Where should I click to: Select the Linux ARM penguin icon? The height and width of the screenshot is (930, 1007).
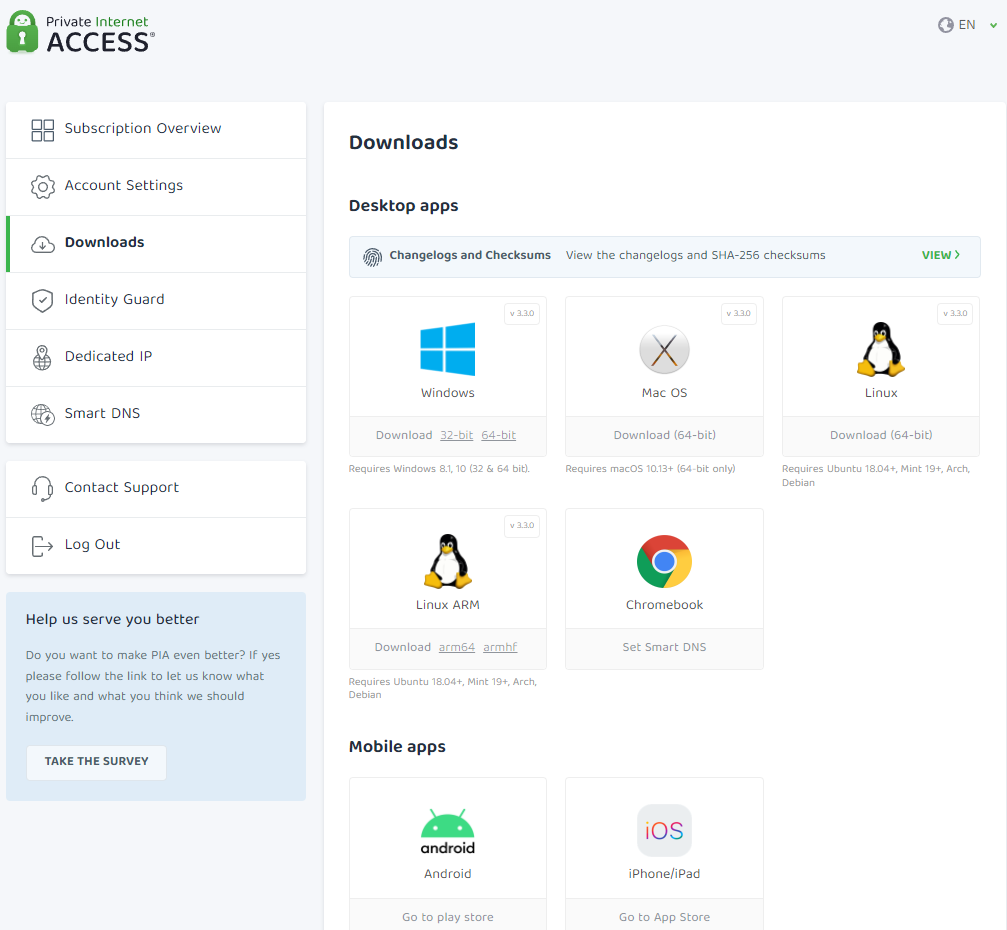(447, 561)
